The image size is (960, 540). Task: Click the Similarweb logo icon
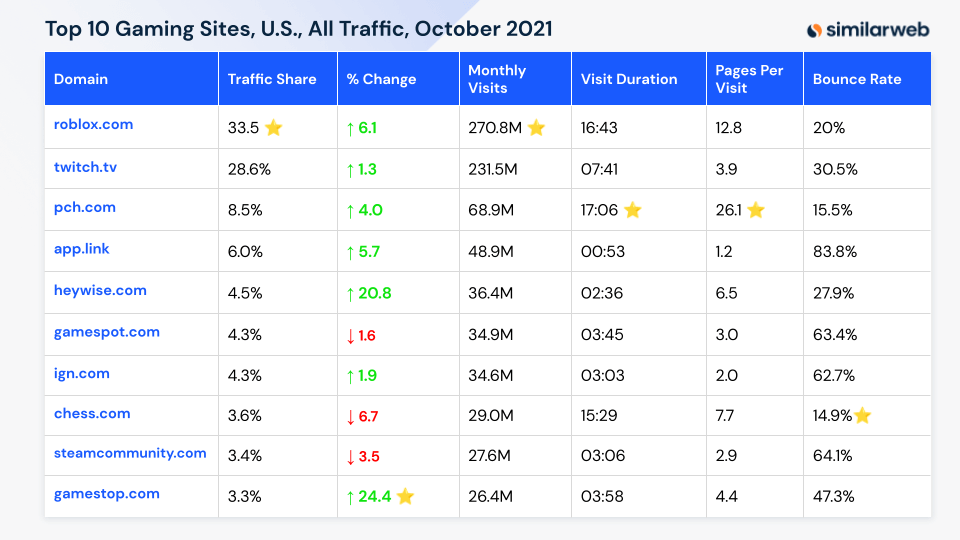click(815, 30)
